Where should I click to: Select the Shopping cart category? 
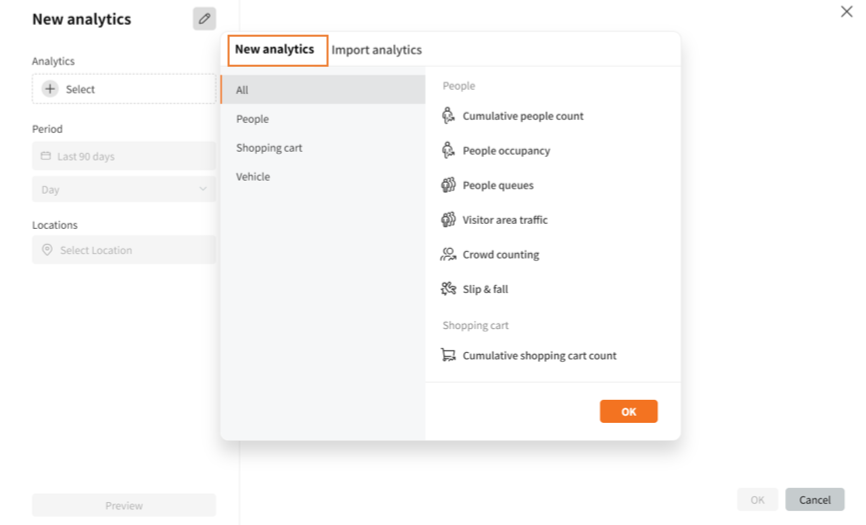pos(269,148)
